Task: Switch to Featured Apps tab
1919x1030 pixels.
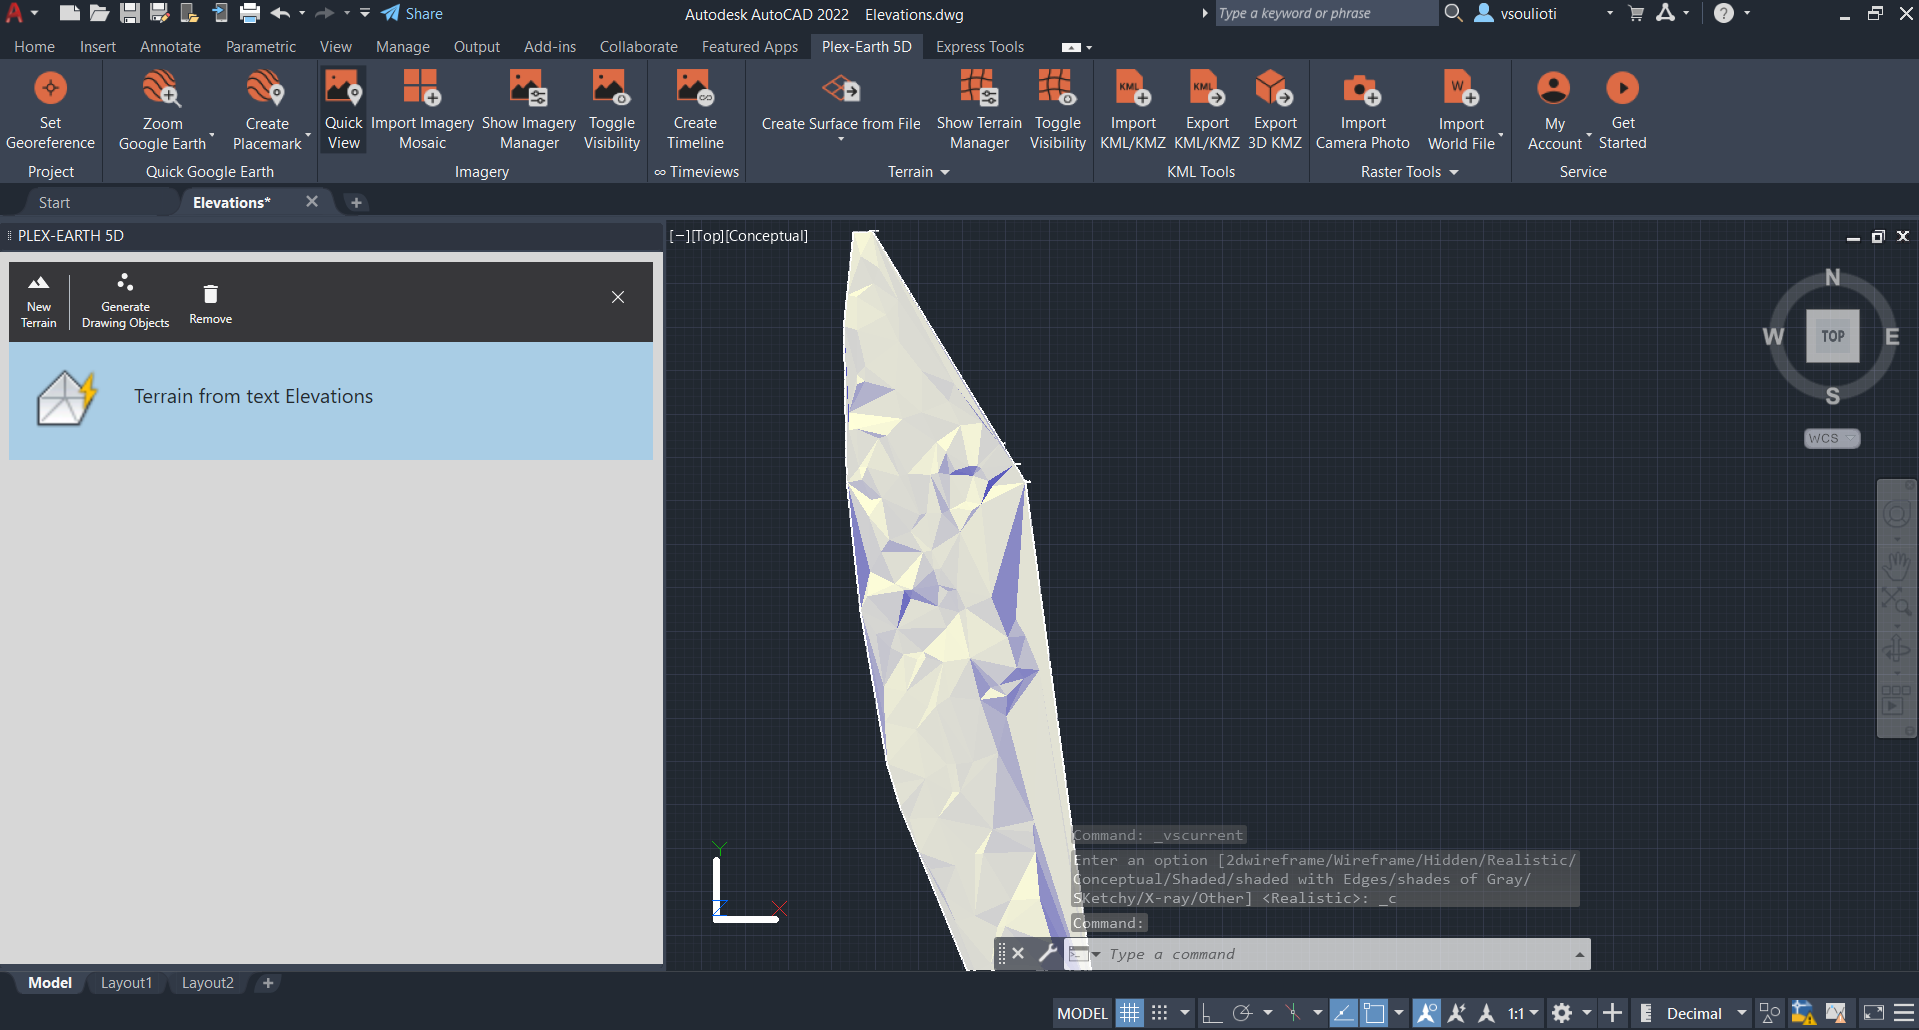Action: click(750, 47)
